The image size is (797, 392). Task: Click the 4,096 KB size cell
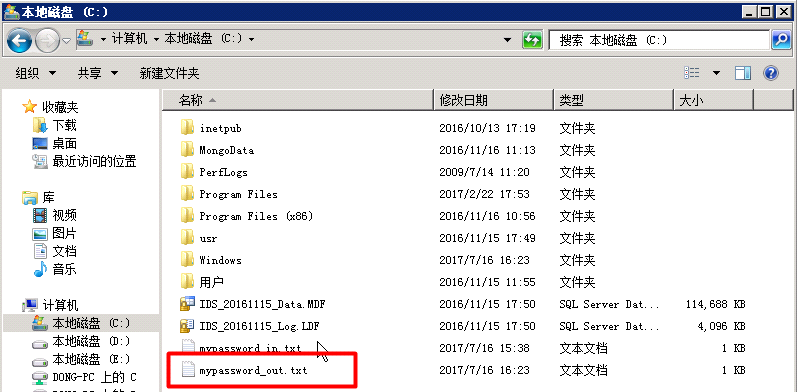721,326
